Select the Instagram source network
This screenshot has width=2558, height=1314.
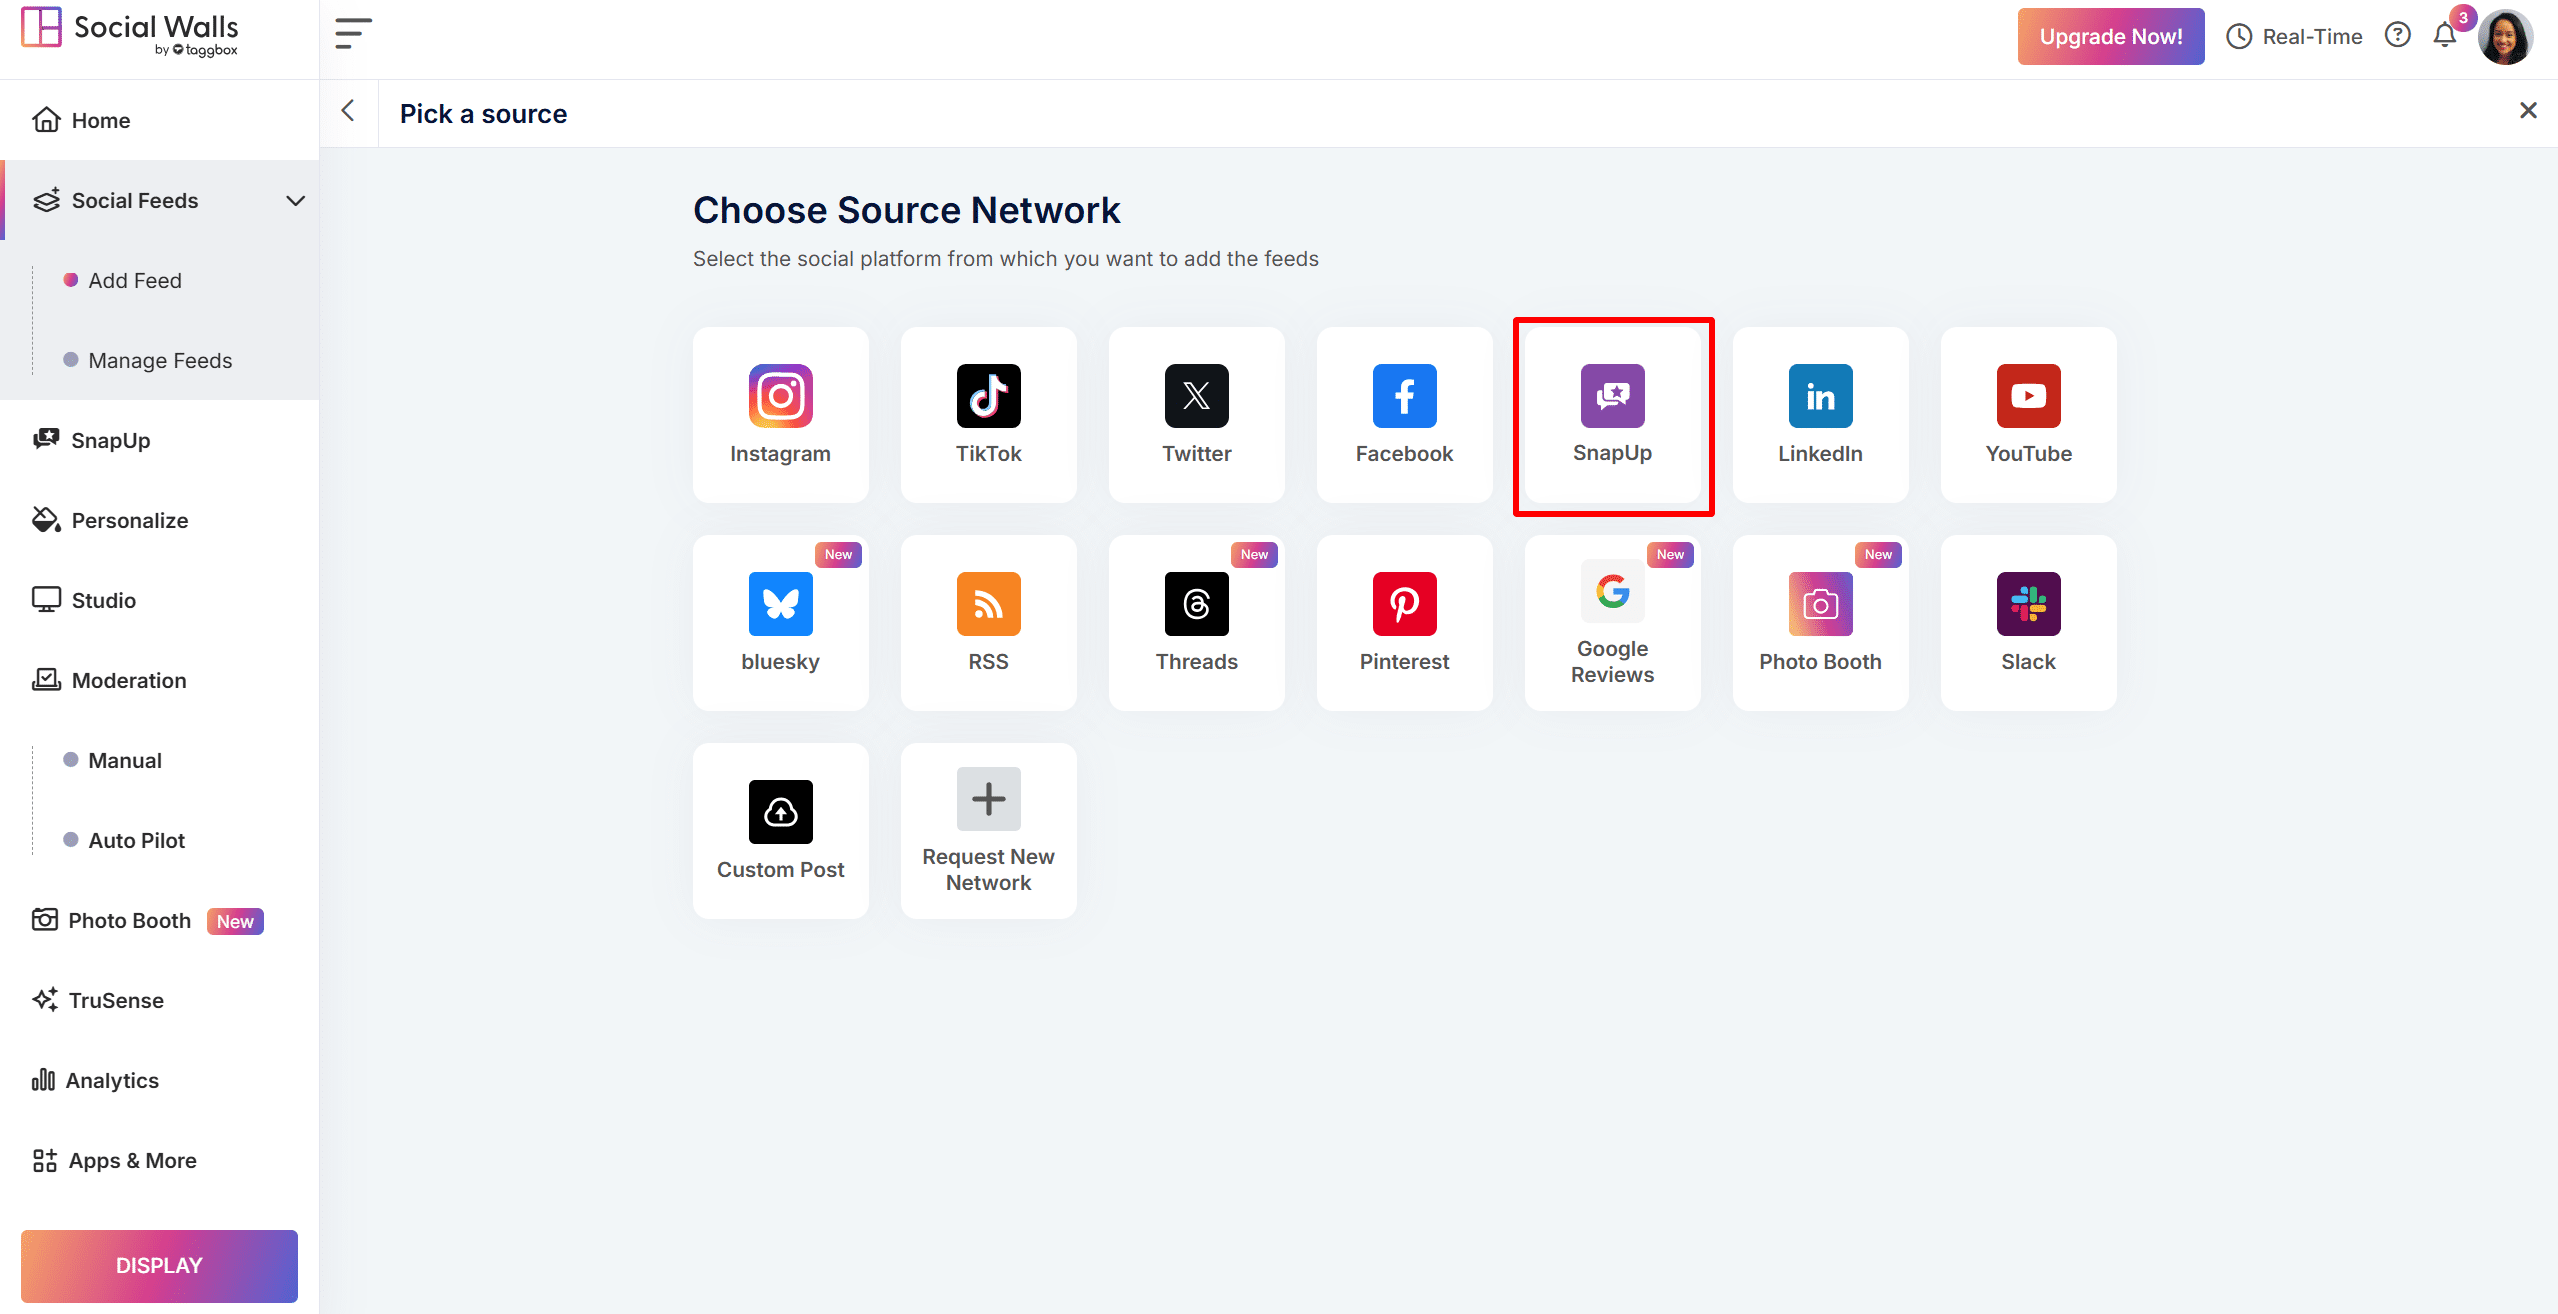click(x=780, y=414)
